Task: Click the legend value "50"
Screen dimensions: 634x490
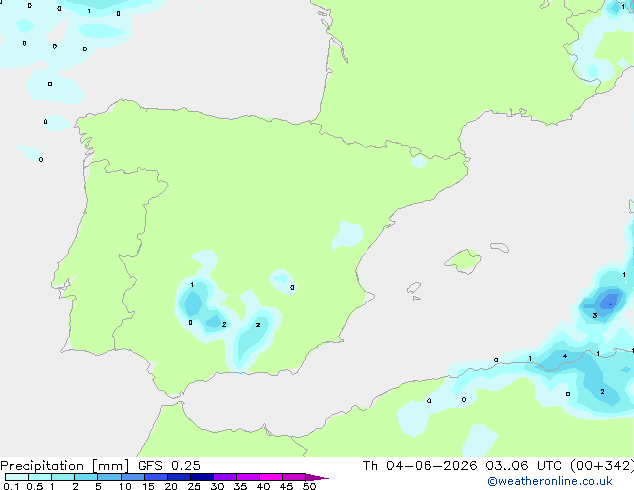Action: click(309, 486)
